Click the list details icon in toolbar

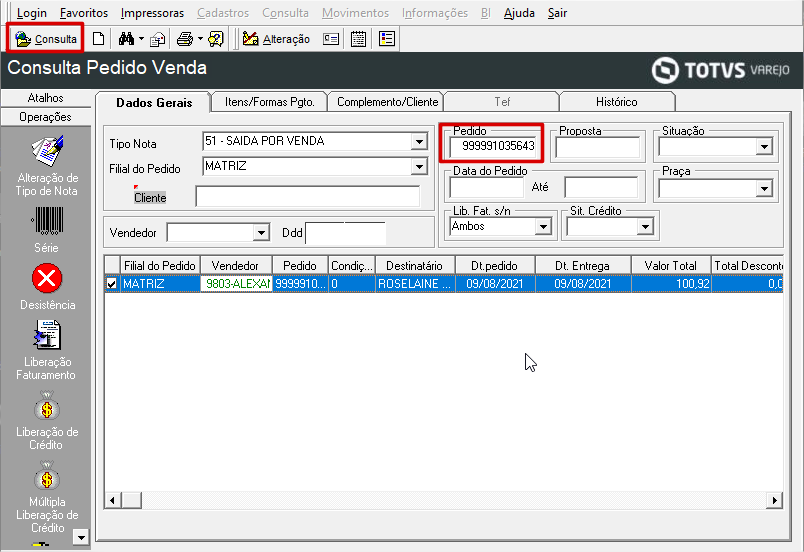[x=387, y=39]
